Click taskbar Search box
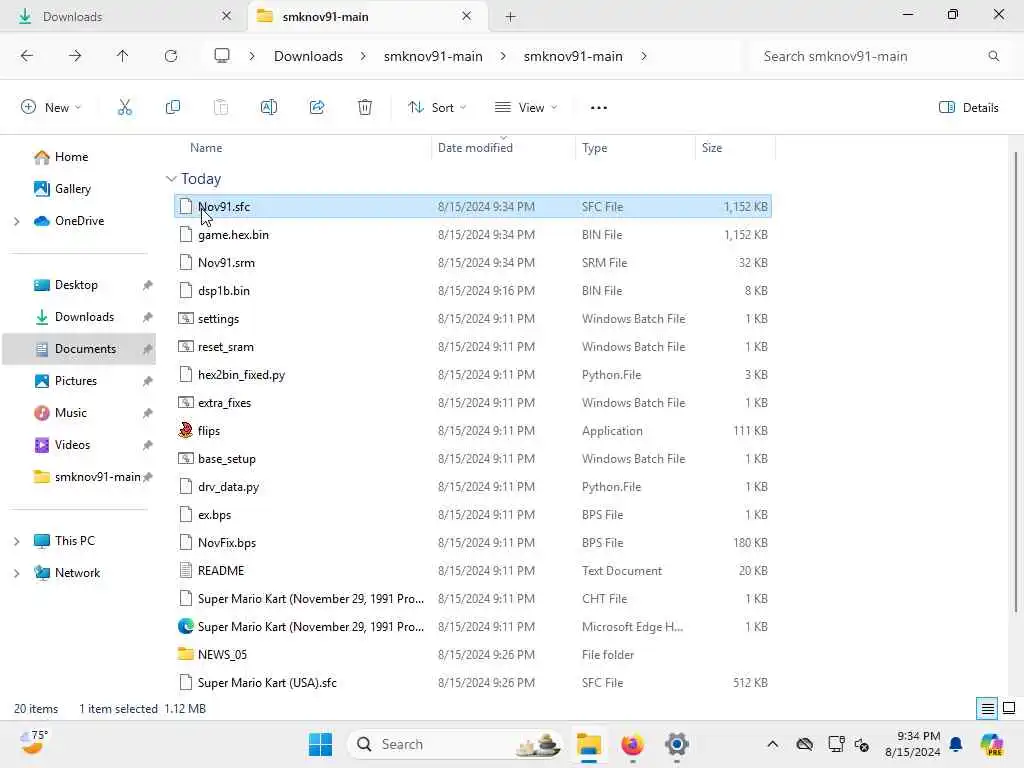1024x768 pixels. [x=455, y=744]
